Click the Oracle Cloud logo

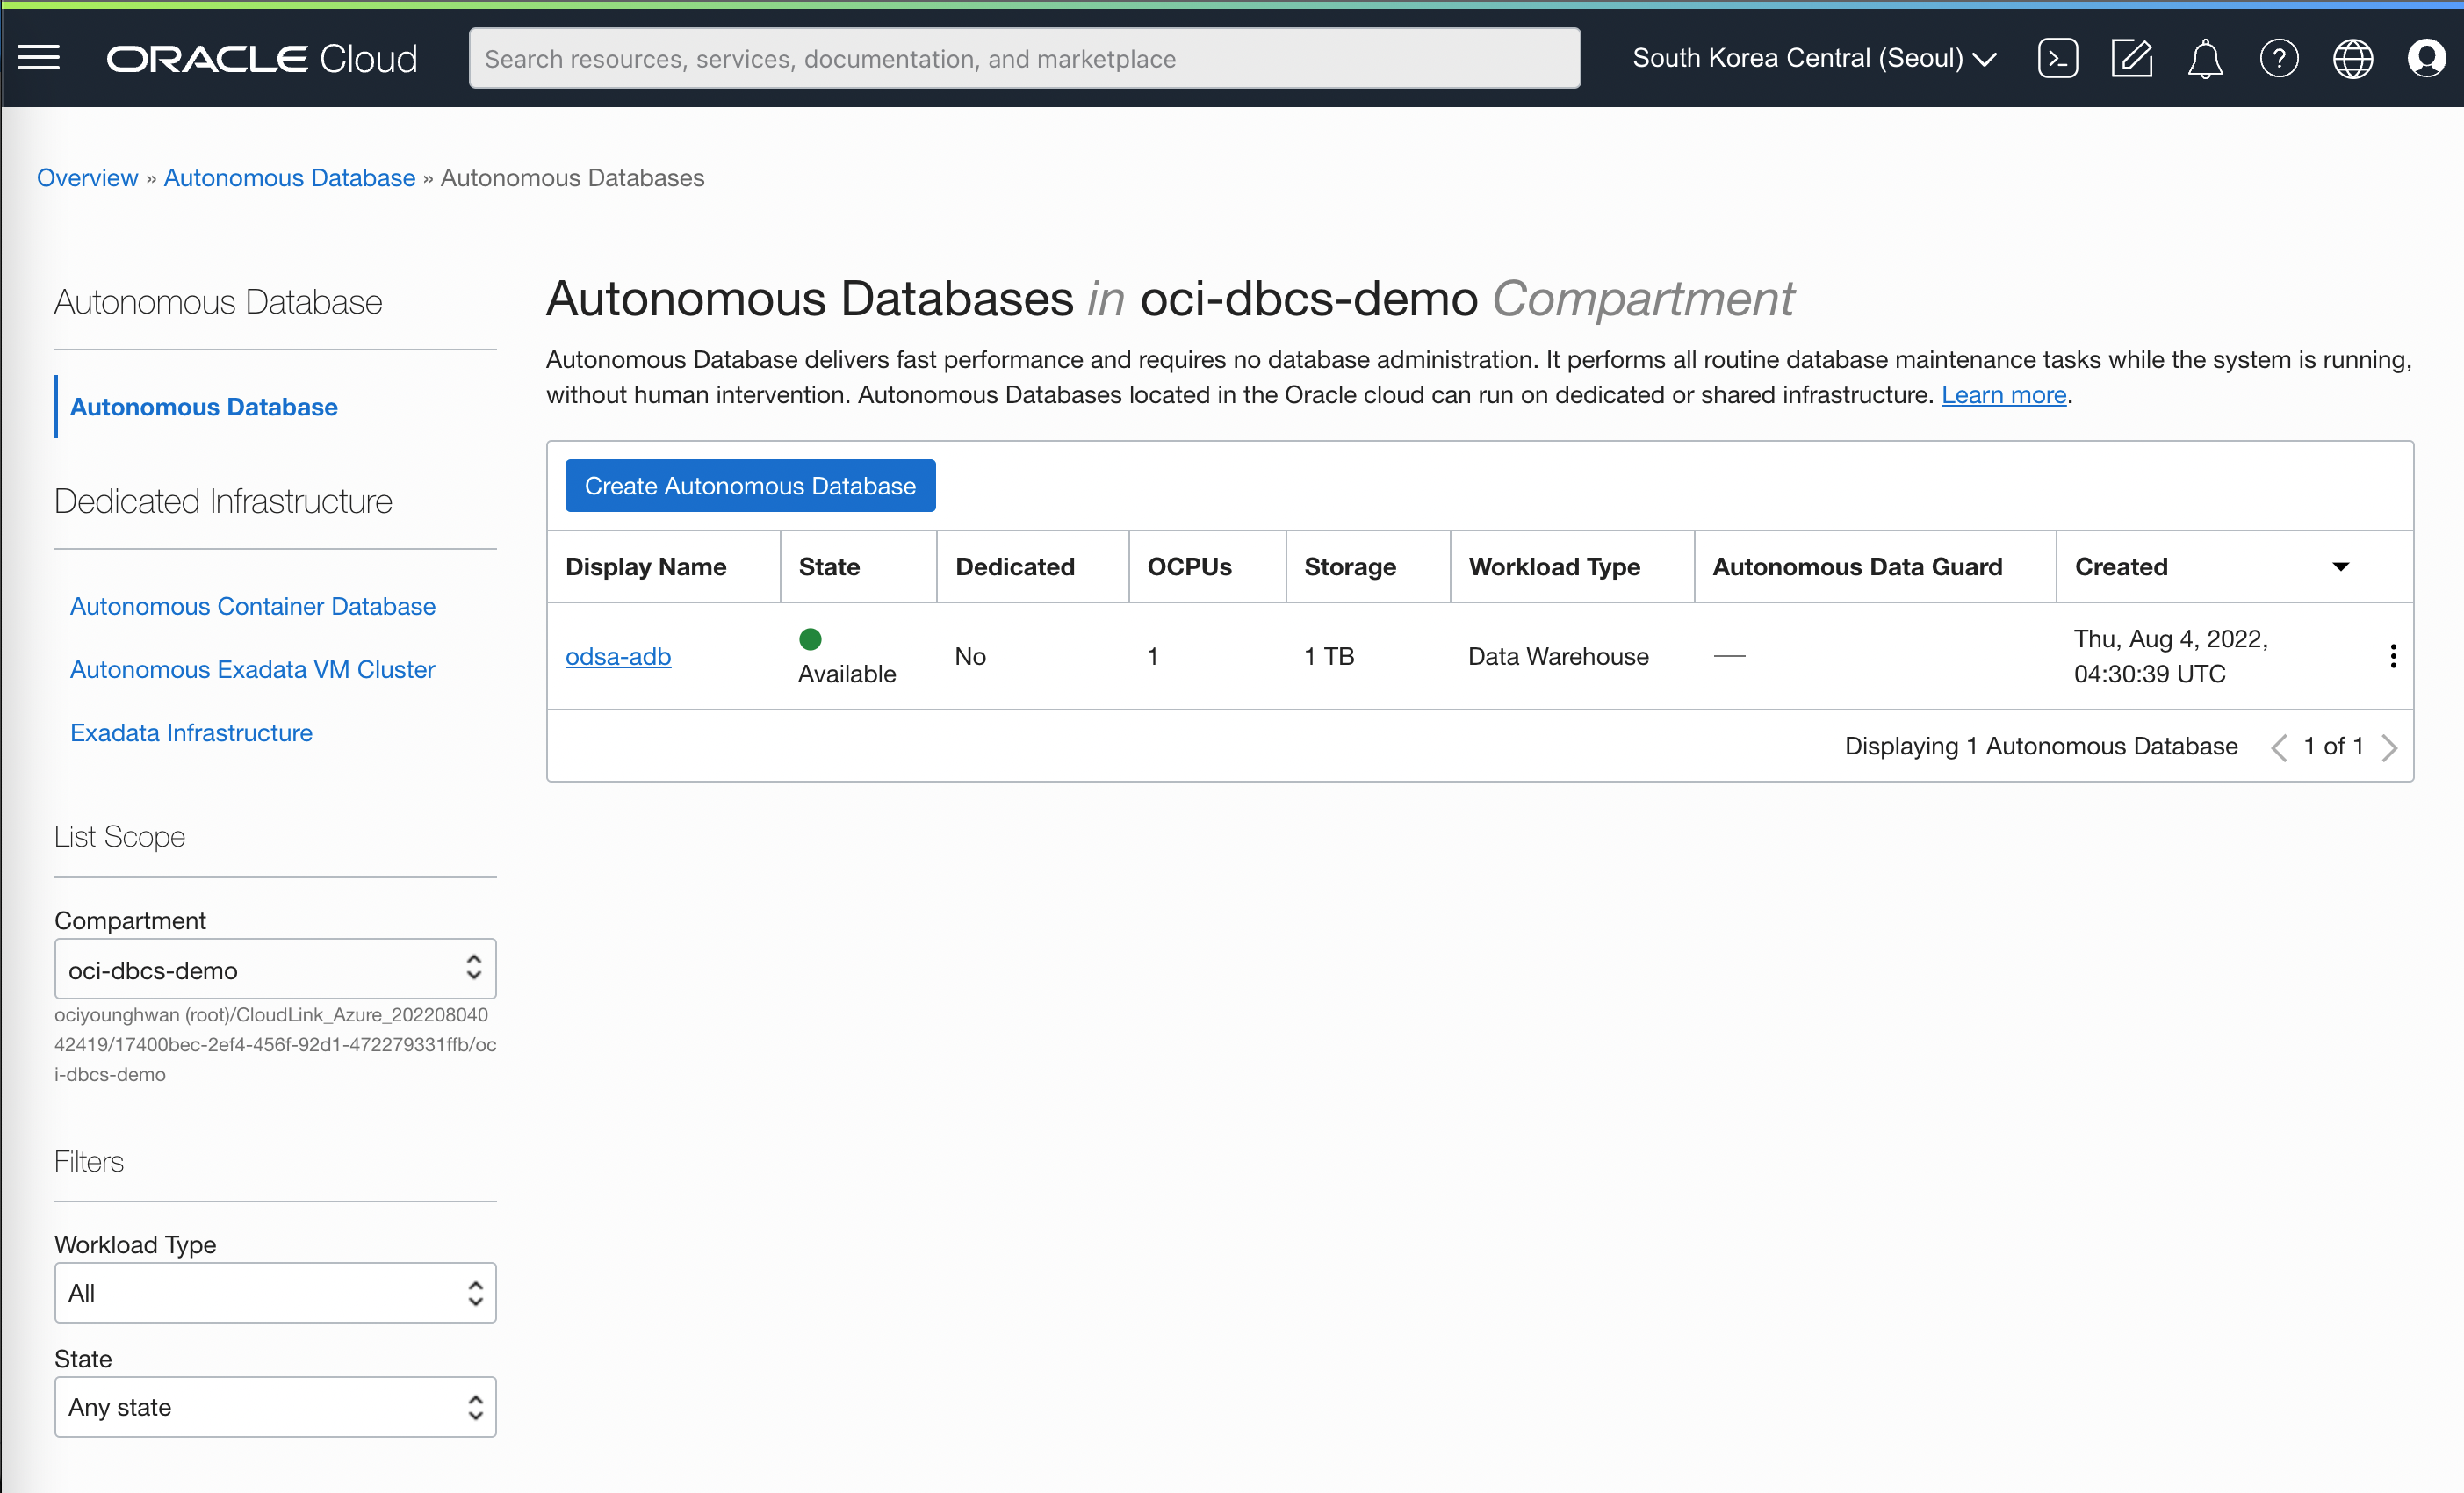(x=262, y=59)
